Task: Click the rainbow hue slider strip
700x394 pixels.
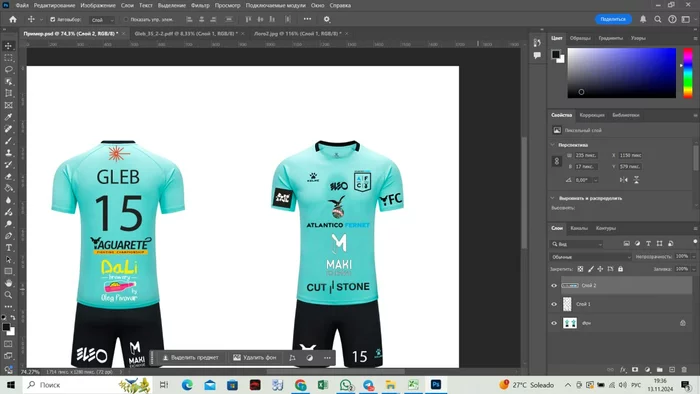Action: pyautogui.click(x=688, y=73)
